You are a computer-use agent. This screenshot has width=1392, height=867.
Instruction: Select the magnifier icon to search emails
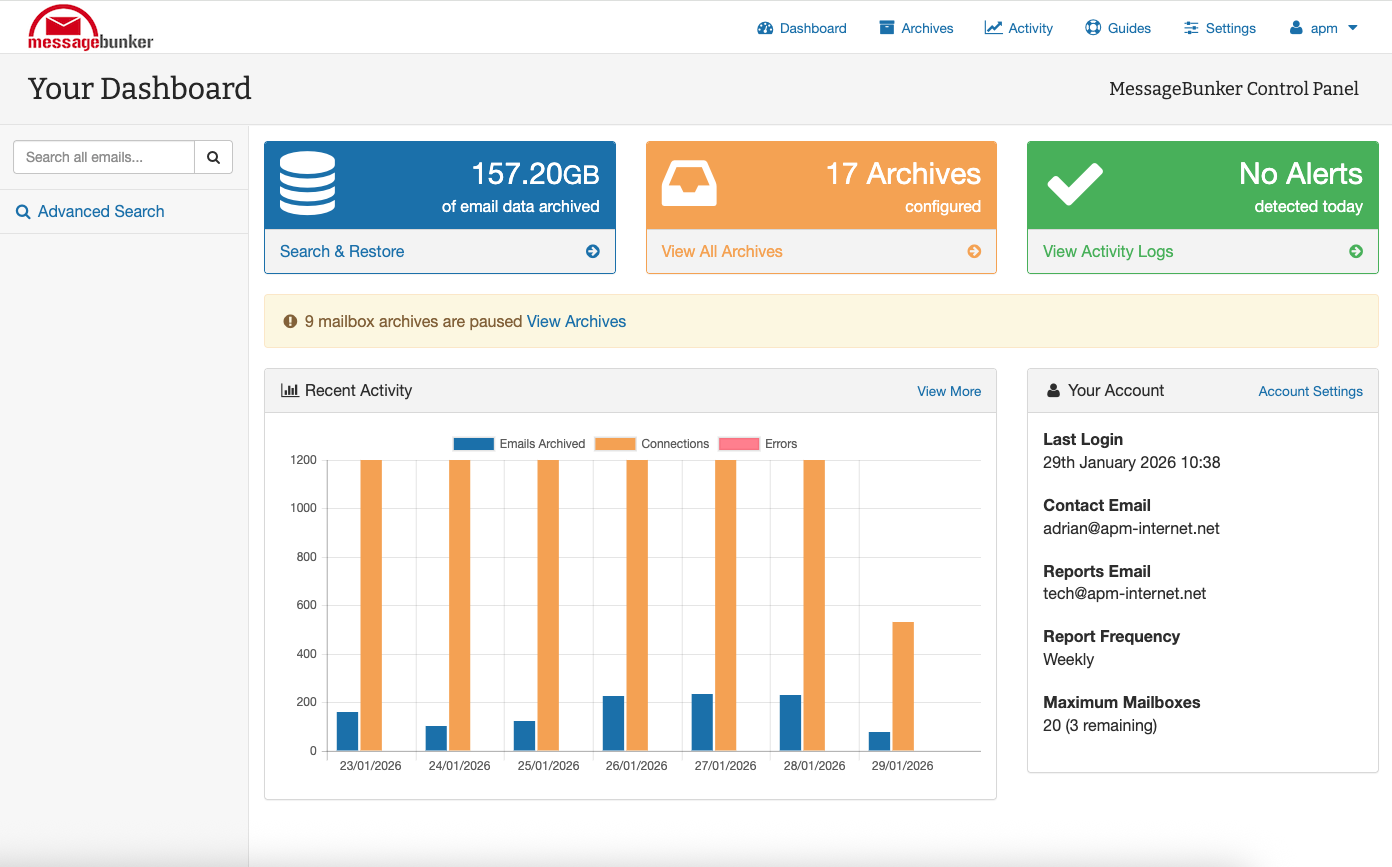point(213,157)
